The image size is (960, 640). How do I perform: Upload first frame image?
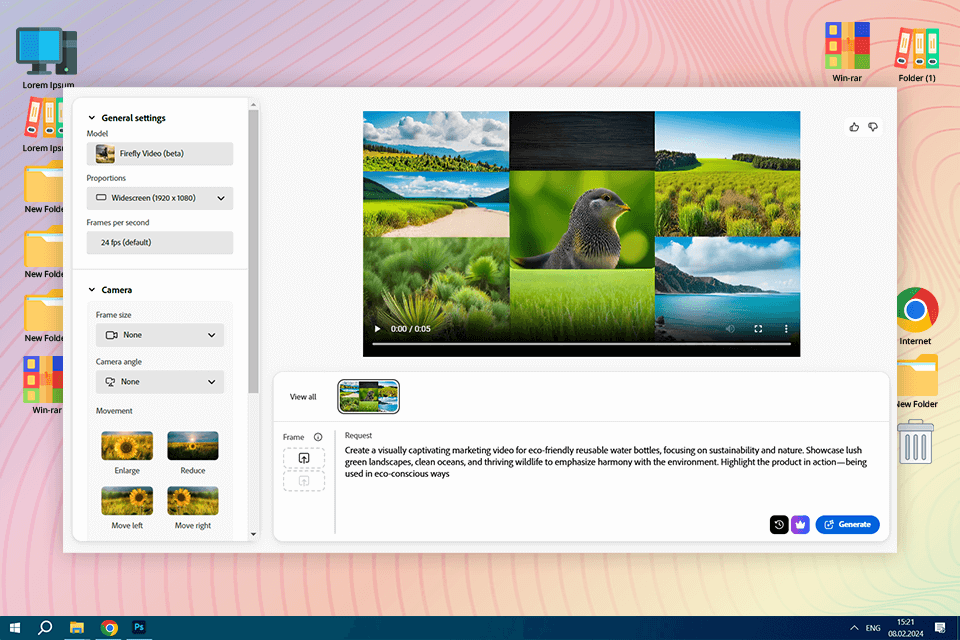(304, 458)
